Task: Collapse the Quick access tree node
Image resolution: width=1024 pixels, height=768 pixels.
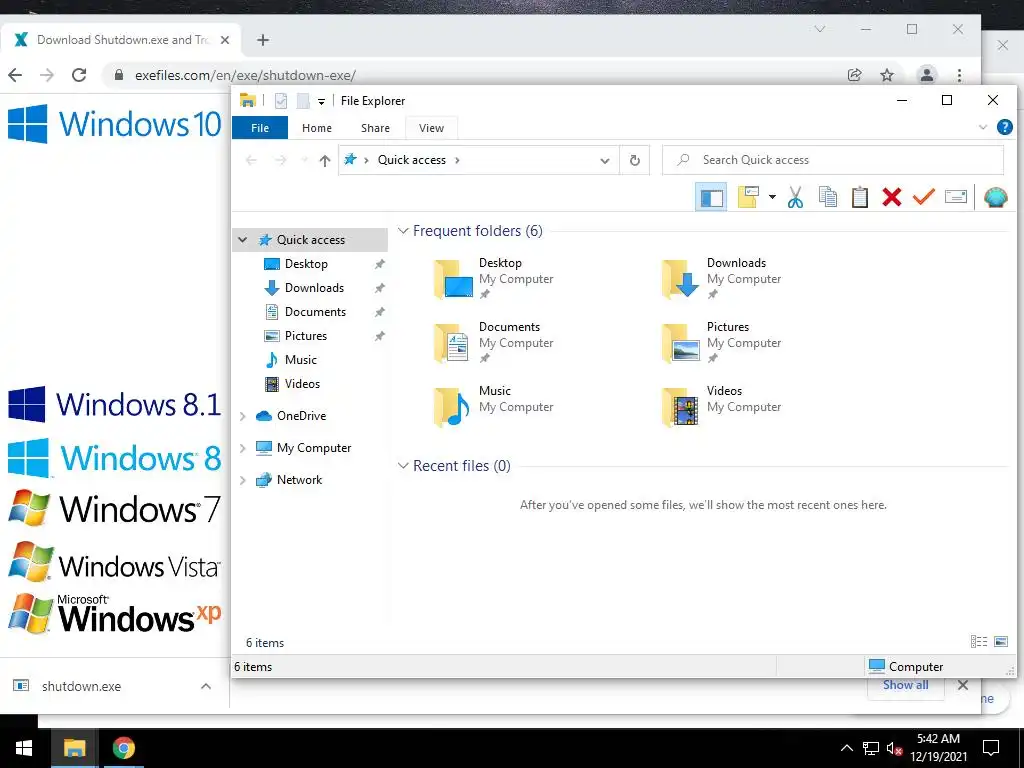Action: click(x=242, y=240)
